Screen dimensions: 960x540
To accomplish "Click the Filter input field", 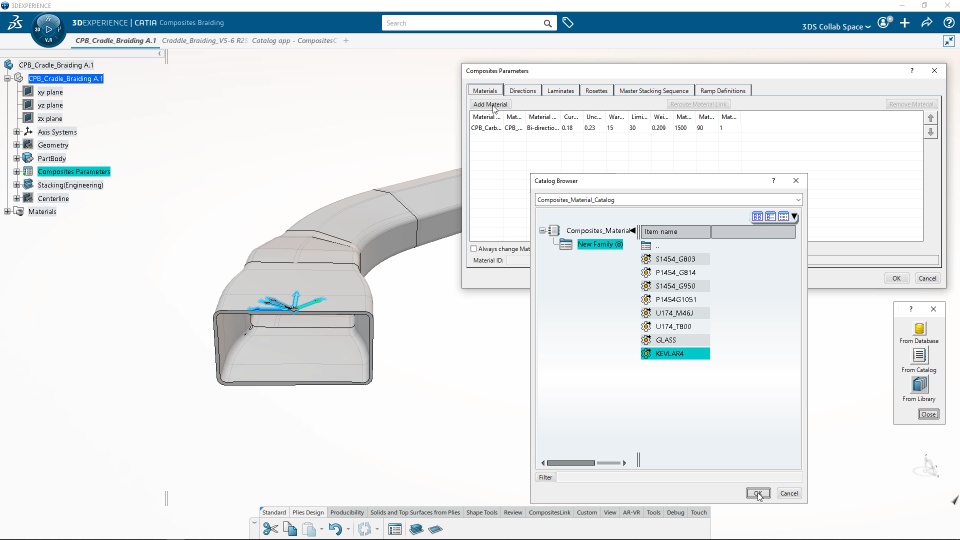I will tap(679, 478).
